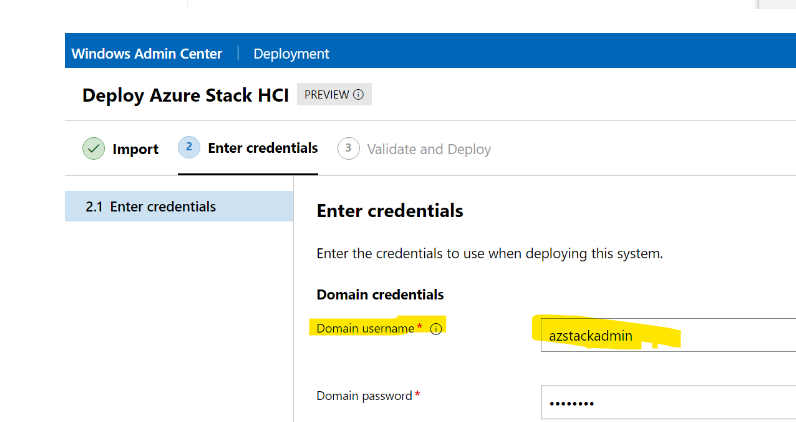Click the step 2 circle icon
The height and width of the screenshot is (422, 796).
[x=189, y=147]
